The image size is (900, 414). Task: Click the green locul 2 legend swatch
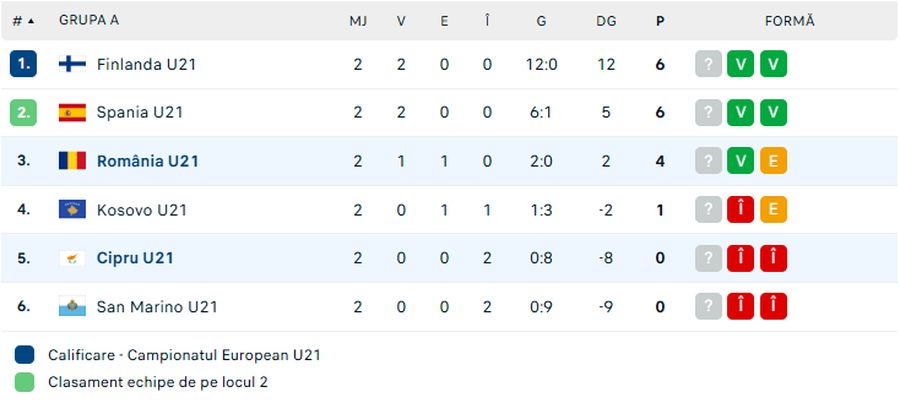pyautogui.click(x=25, y=381)
